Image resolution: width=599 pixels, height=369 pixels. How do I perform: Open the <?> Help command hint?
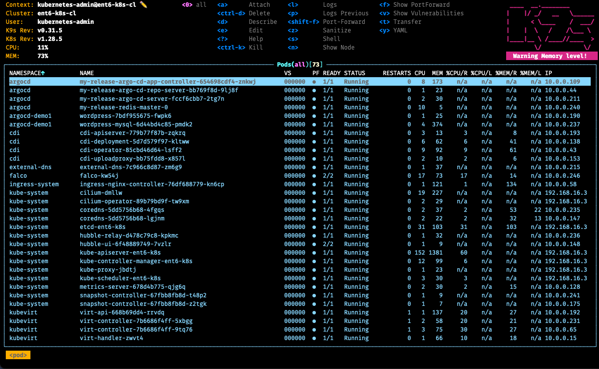[x=240, y=39]
